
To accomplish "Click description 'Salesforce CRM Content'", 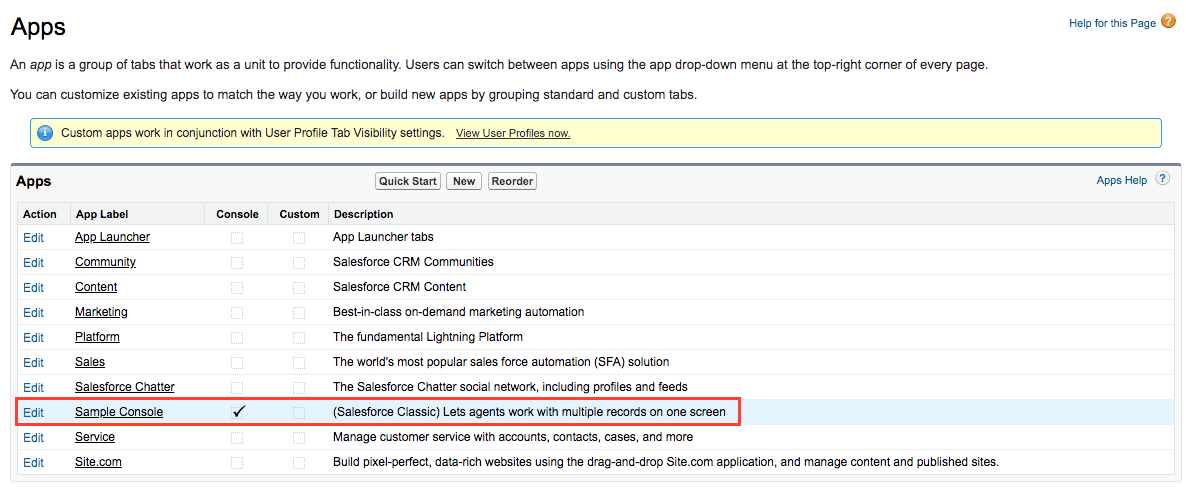I will (x=399, y=287).
